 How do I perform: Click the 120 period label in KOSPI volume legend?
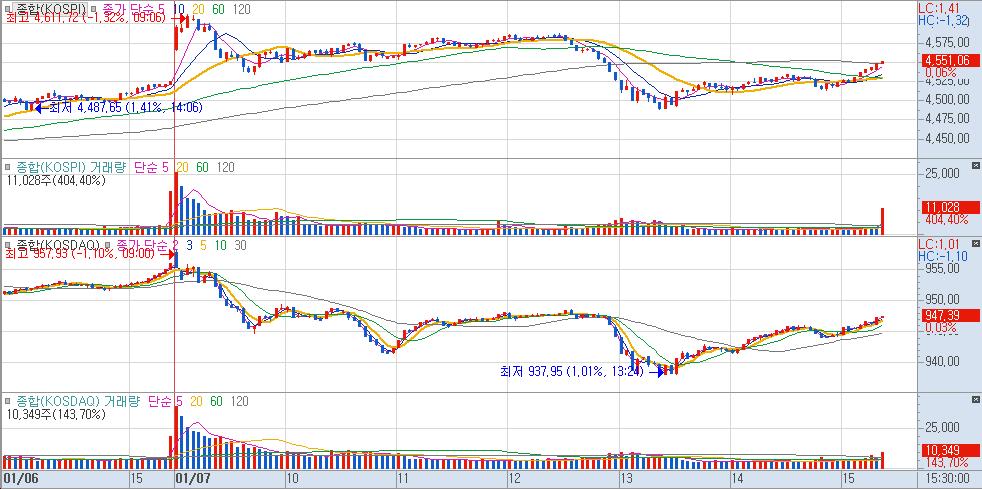click(x=225, y=168)
